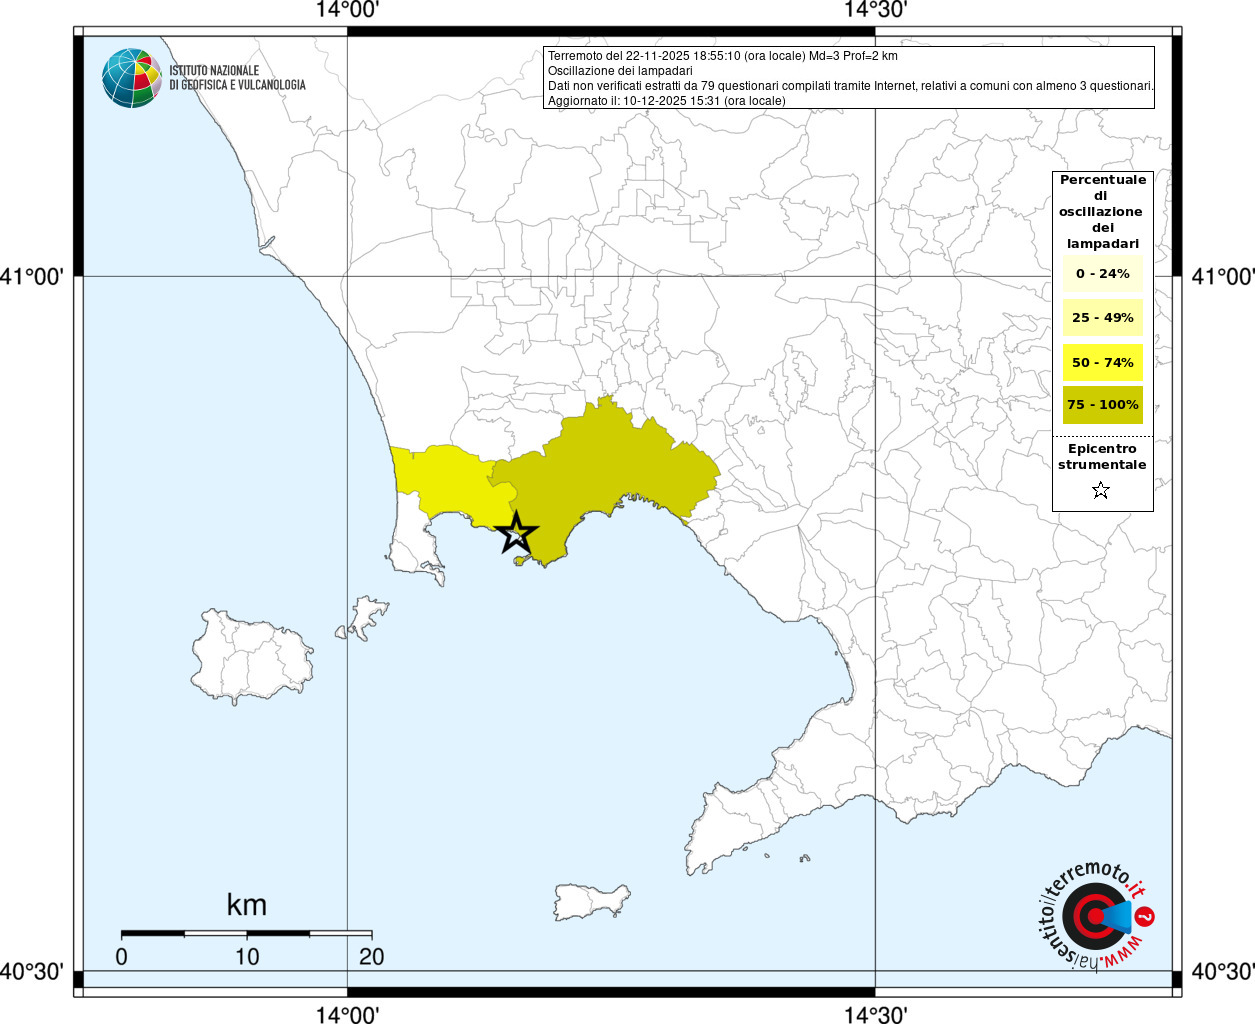Click the top 14°30' longitude label

click(875, 10)
